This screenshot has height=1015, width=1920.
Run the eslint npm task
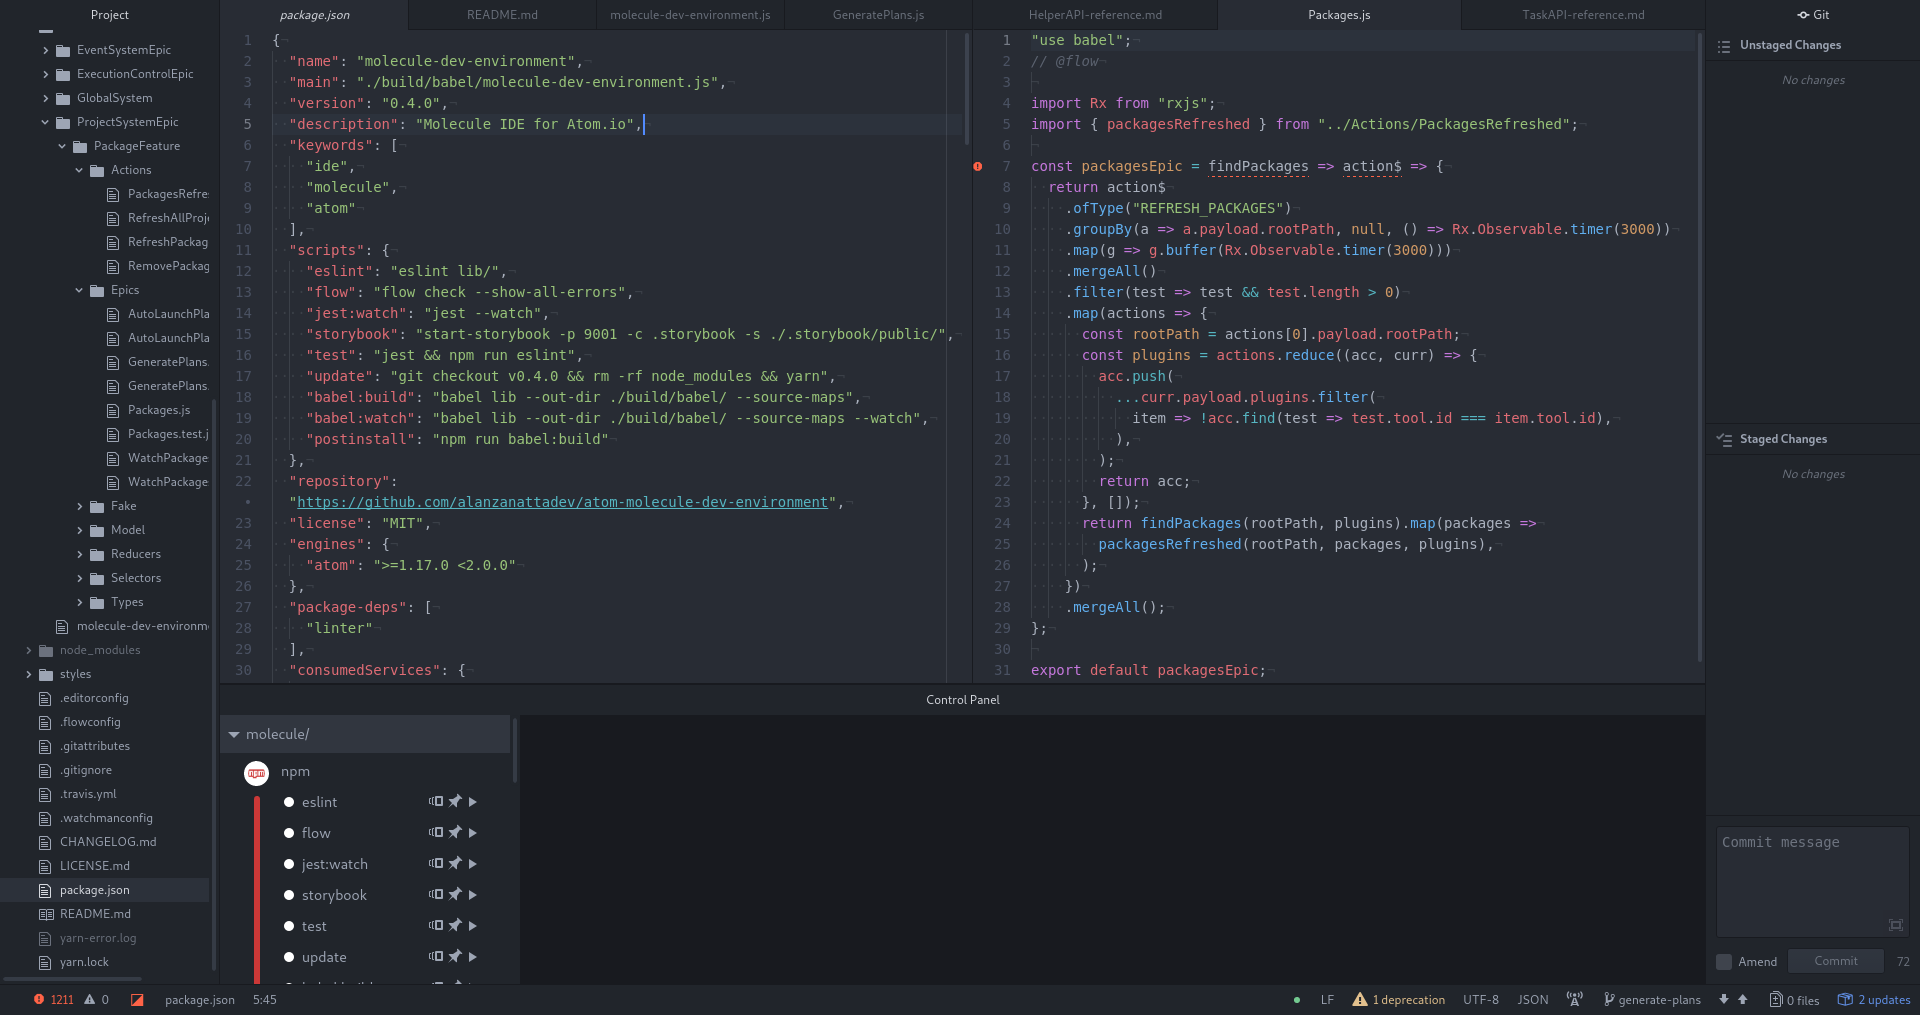(473, 802)
